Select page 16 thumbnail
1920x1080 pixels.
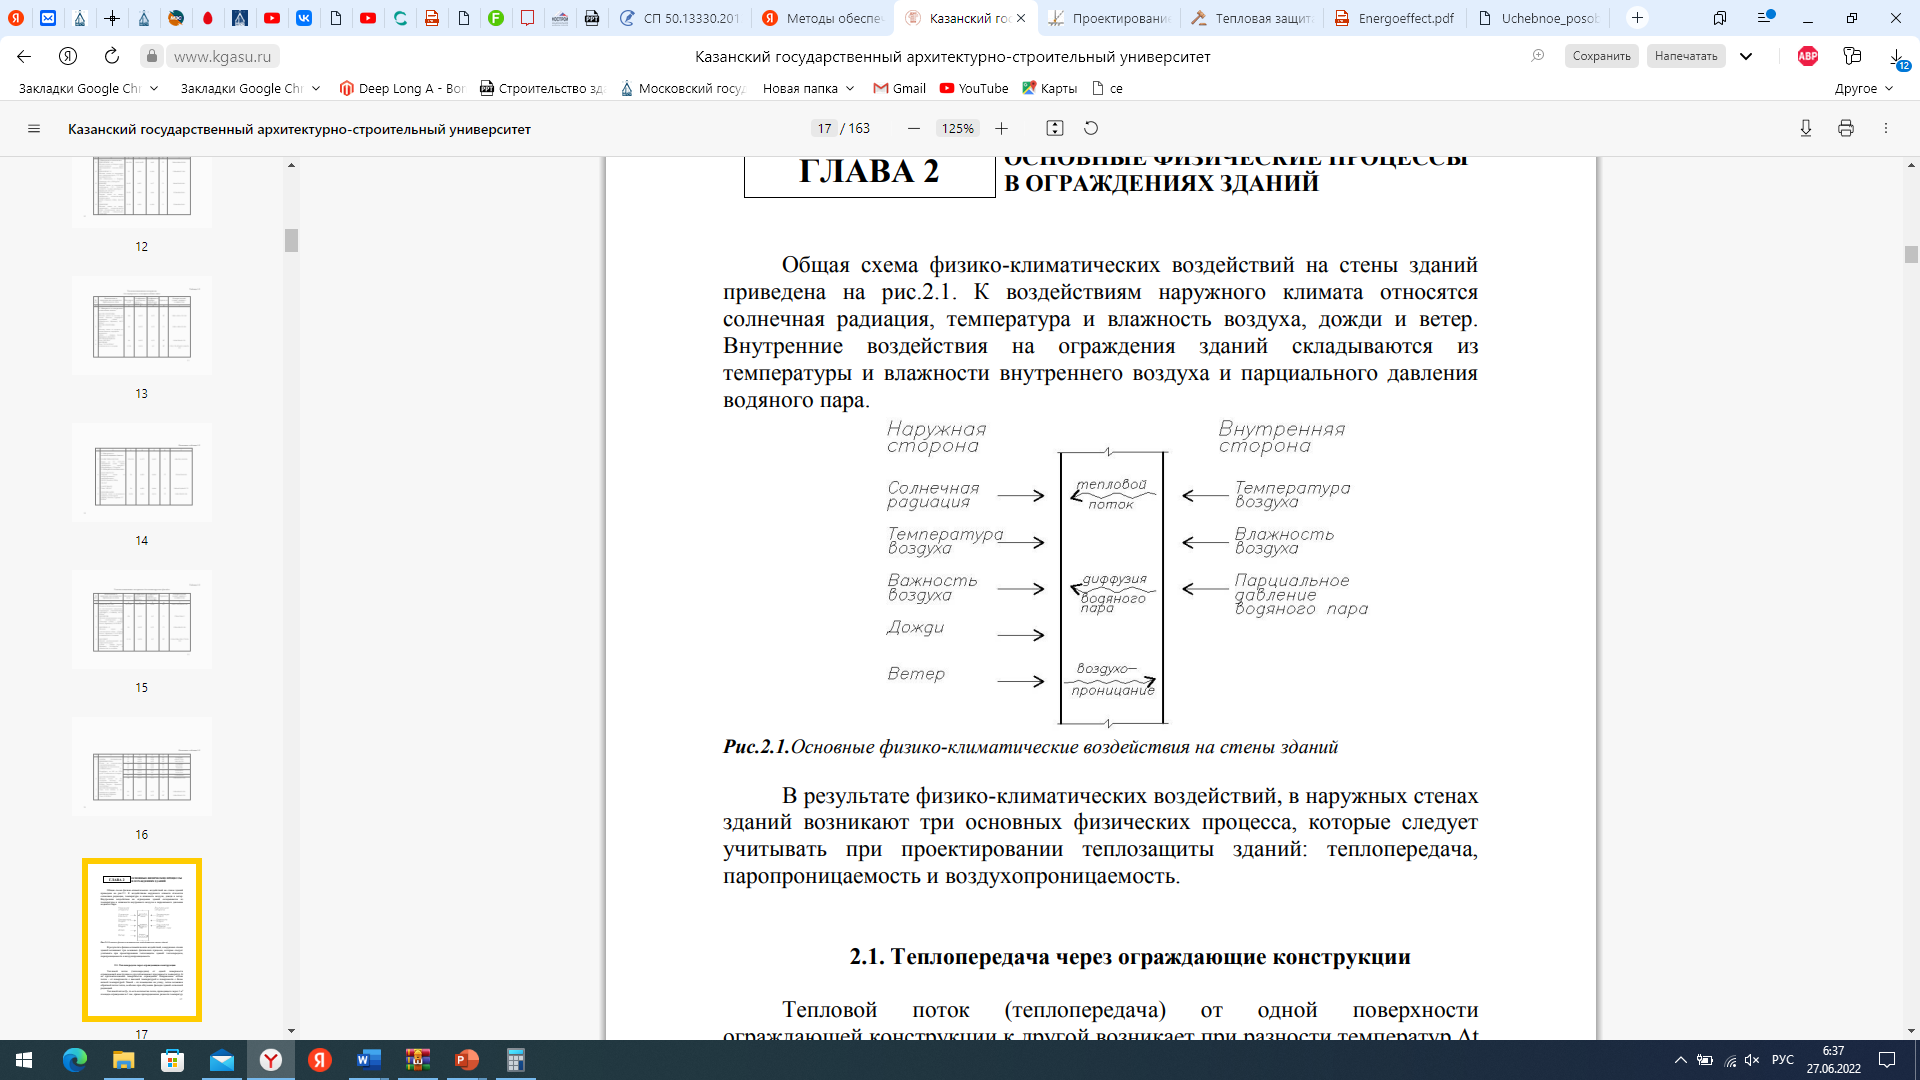click(141, 767)
